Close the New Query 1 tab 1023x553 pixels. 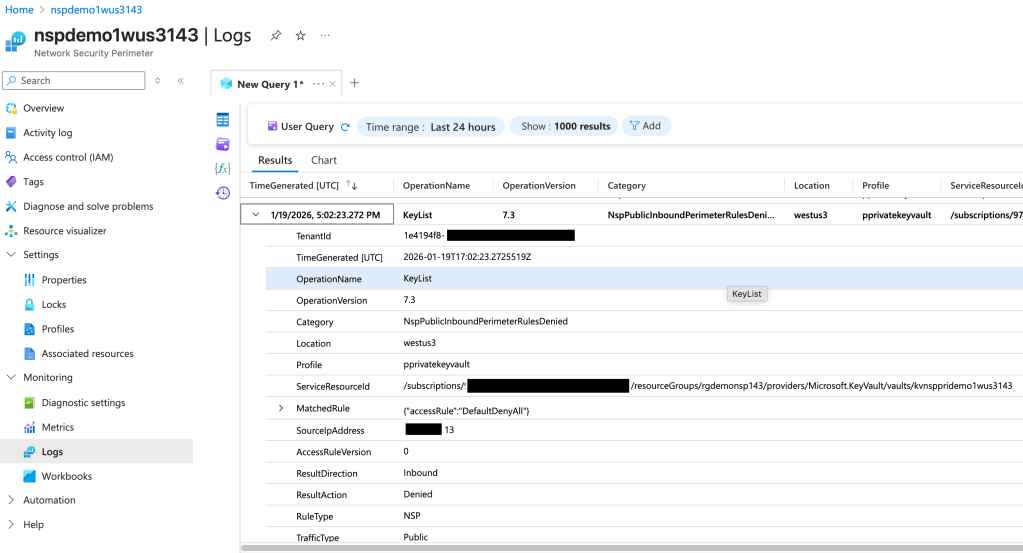pos(334,84)
